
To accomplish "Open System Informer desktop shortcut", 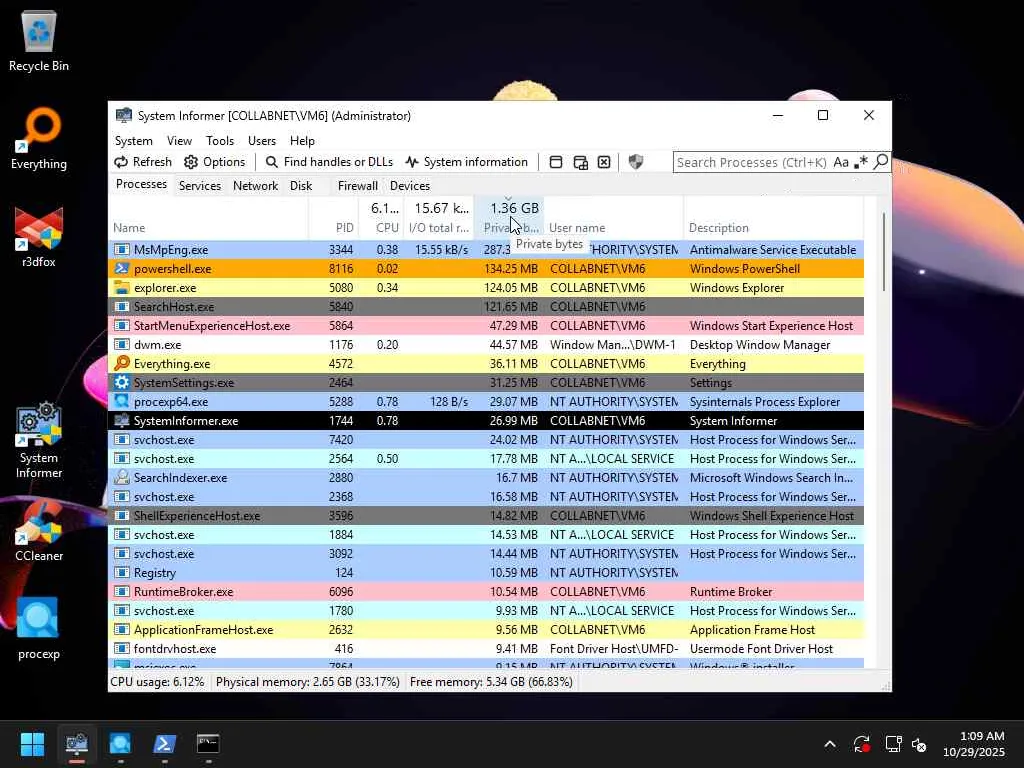I will [x=39, y=441].
